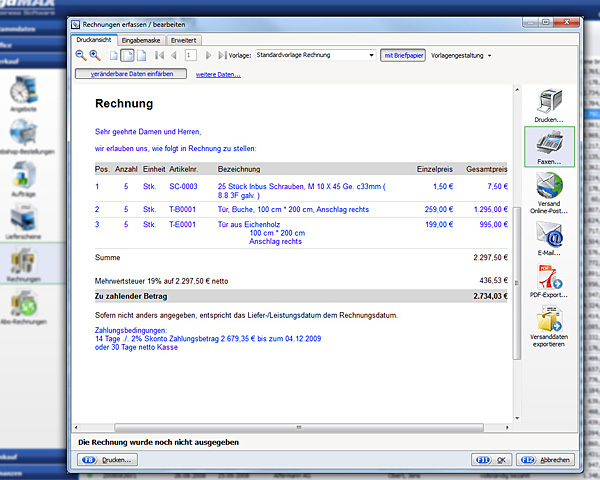Click the 'Zahlungsbedingungen:' text

tap(131, 330)
